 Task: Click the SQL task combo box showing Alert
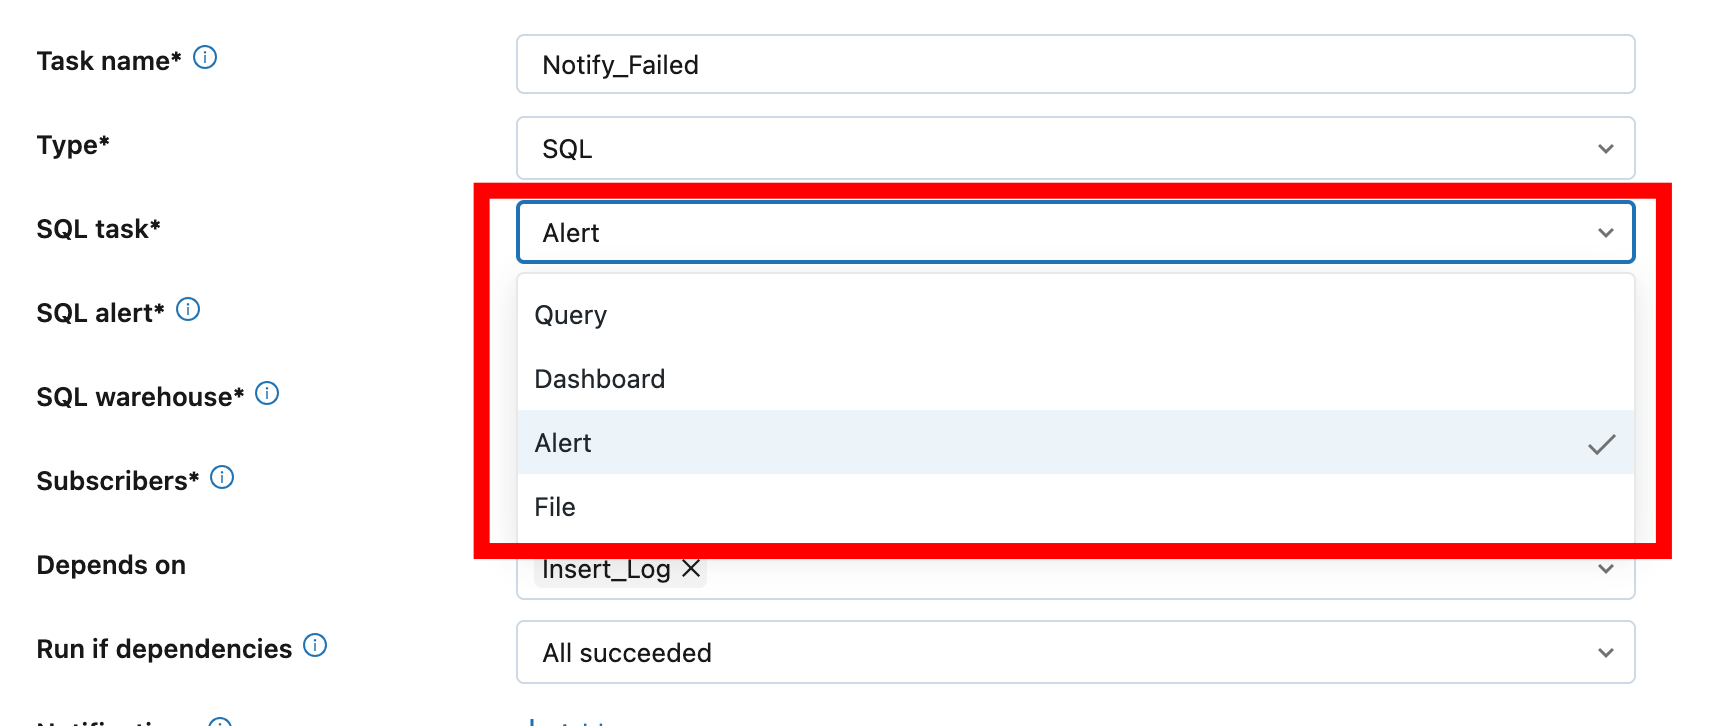pyautogui.click(x=1075, y=232)
